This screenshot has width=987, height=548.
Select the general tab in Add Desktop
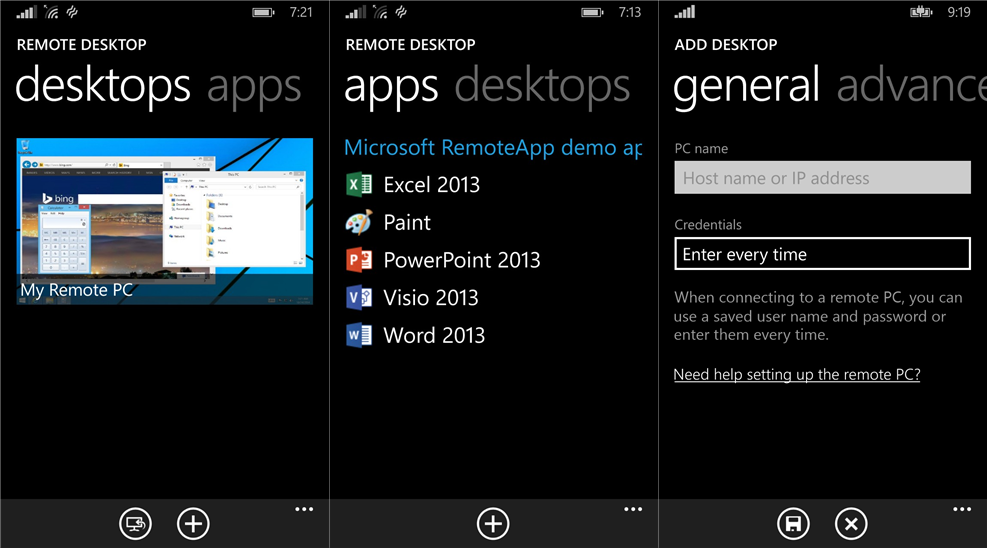click(x=747, y=86)
